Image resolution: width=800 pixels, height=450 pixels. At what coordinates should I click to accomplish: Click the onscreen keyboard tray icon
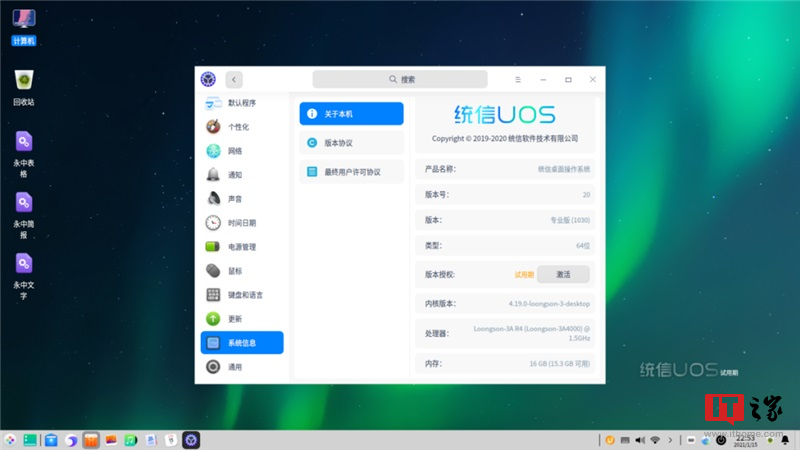point(625,440)
